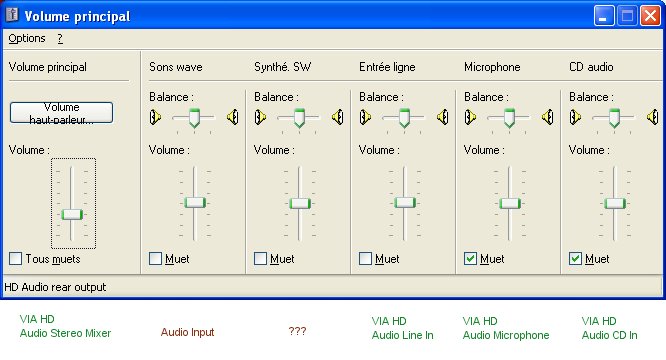Open the Options menu
The height and width of the screenshot is (360, 666).
27,38
